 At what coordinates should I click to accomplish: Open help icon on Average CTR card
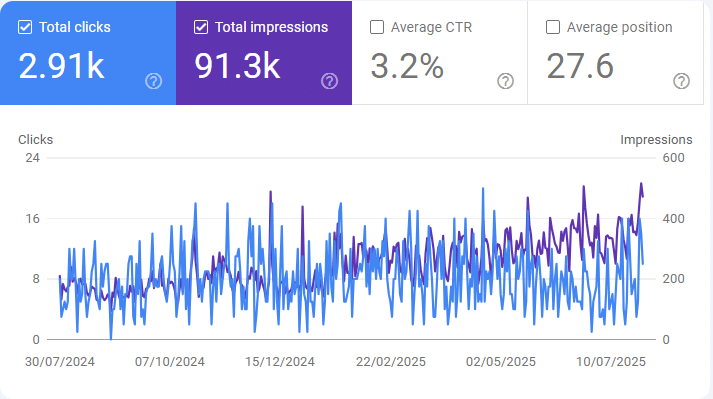[x=506, y=81]
